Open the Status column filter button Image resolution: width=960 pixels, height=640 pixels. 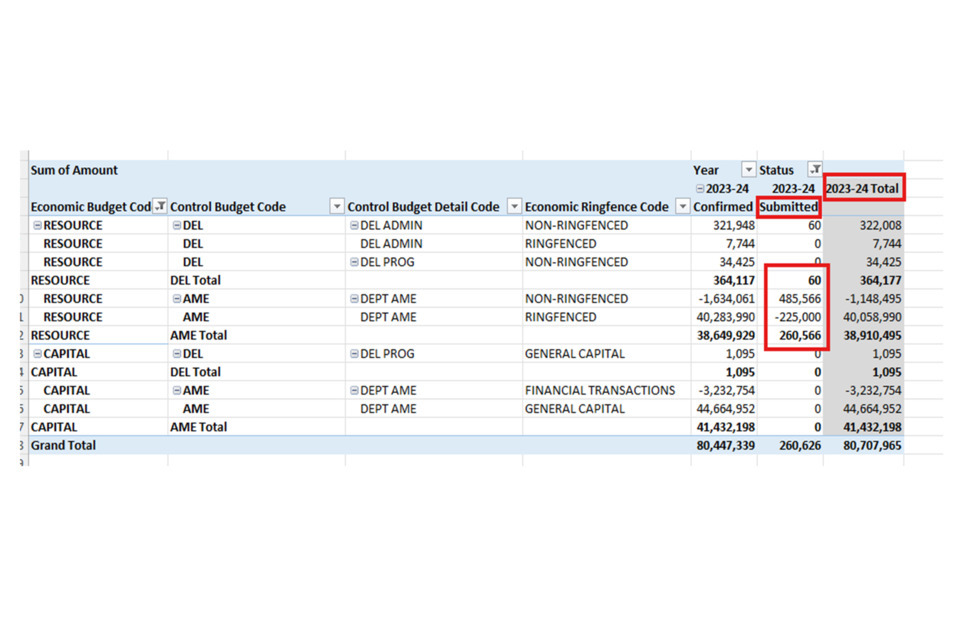(x=815, y=170)
